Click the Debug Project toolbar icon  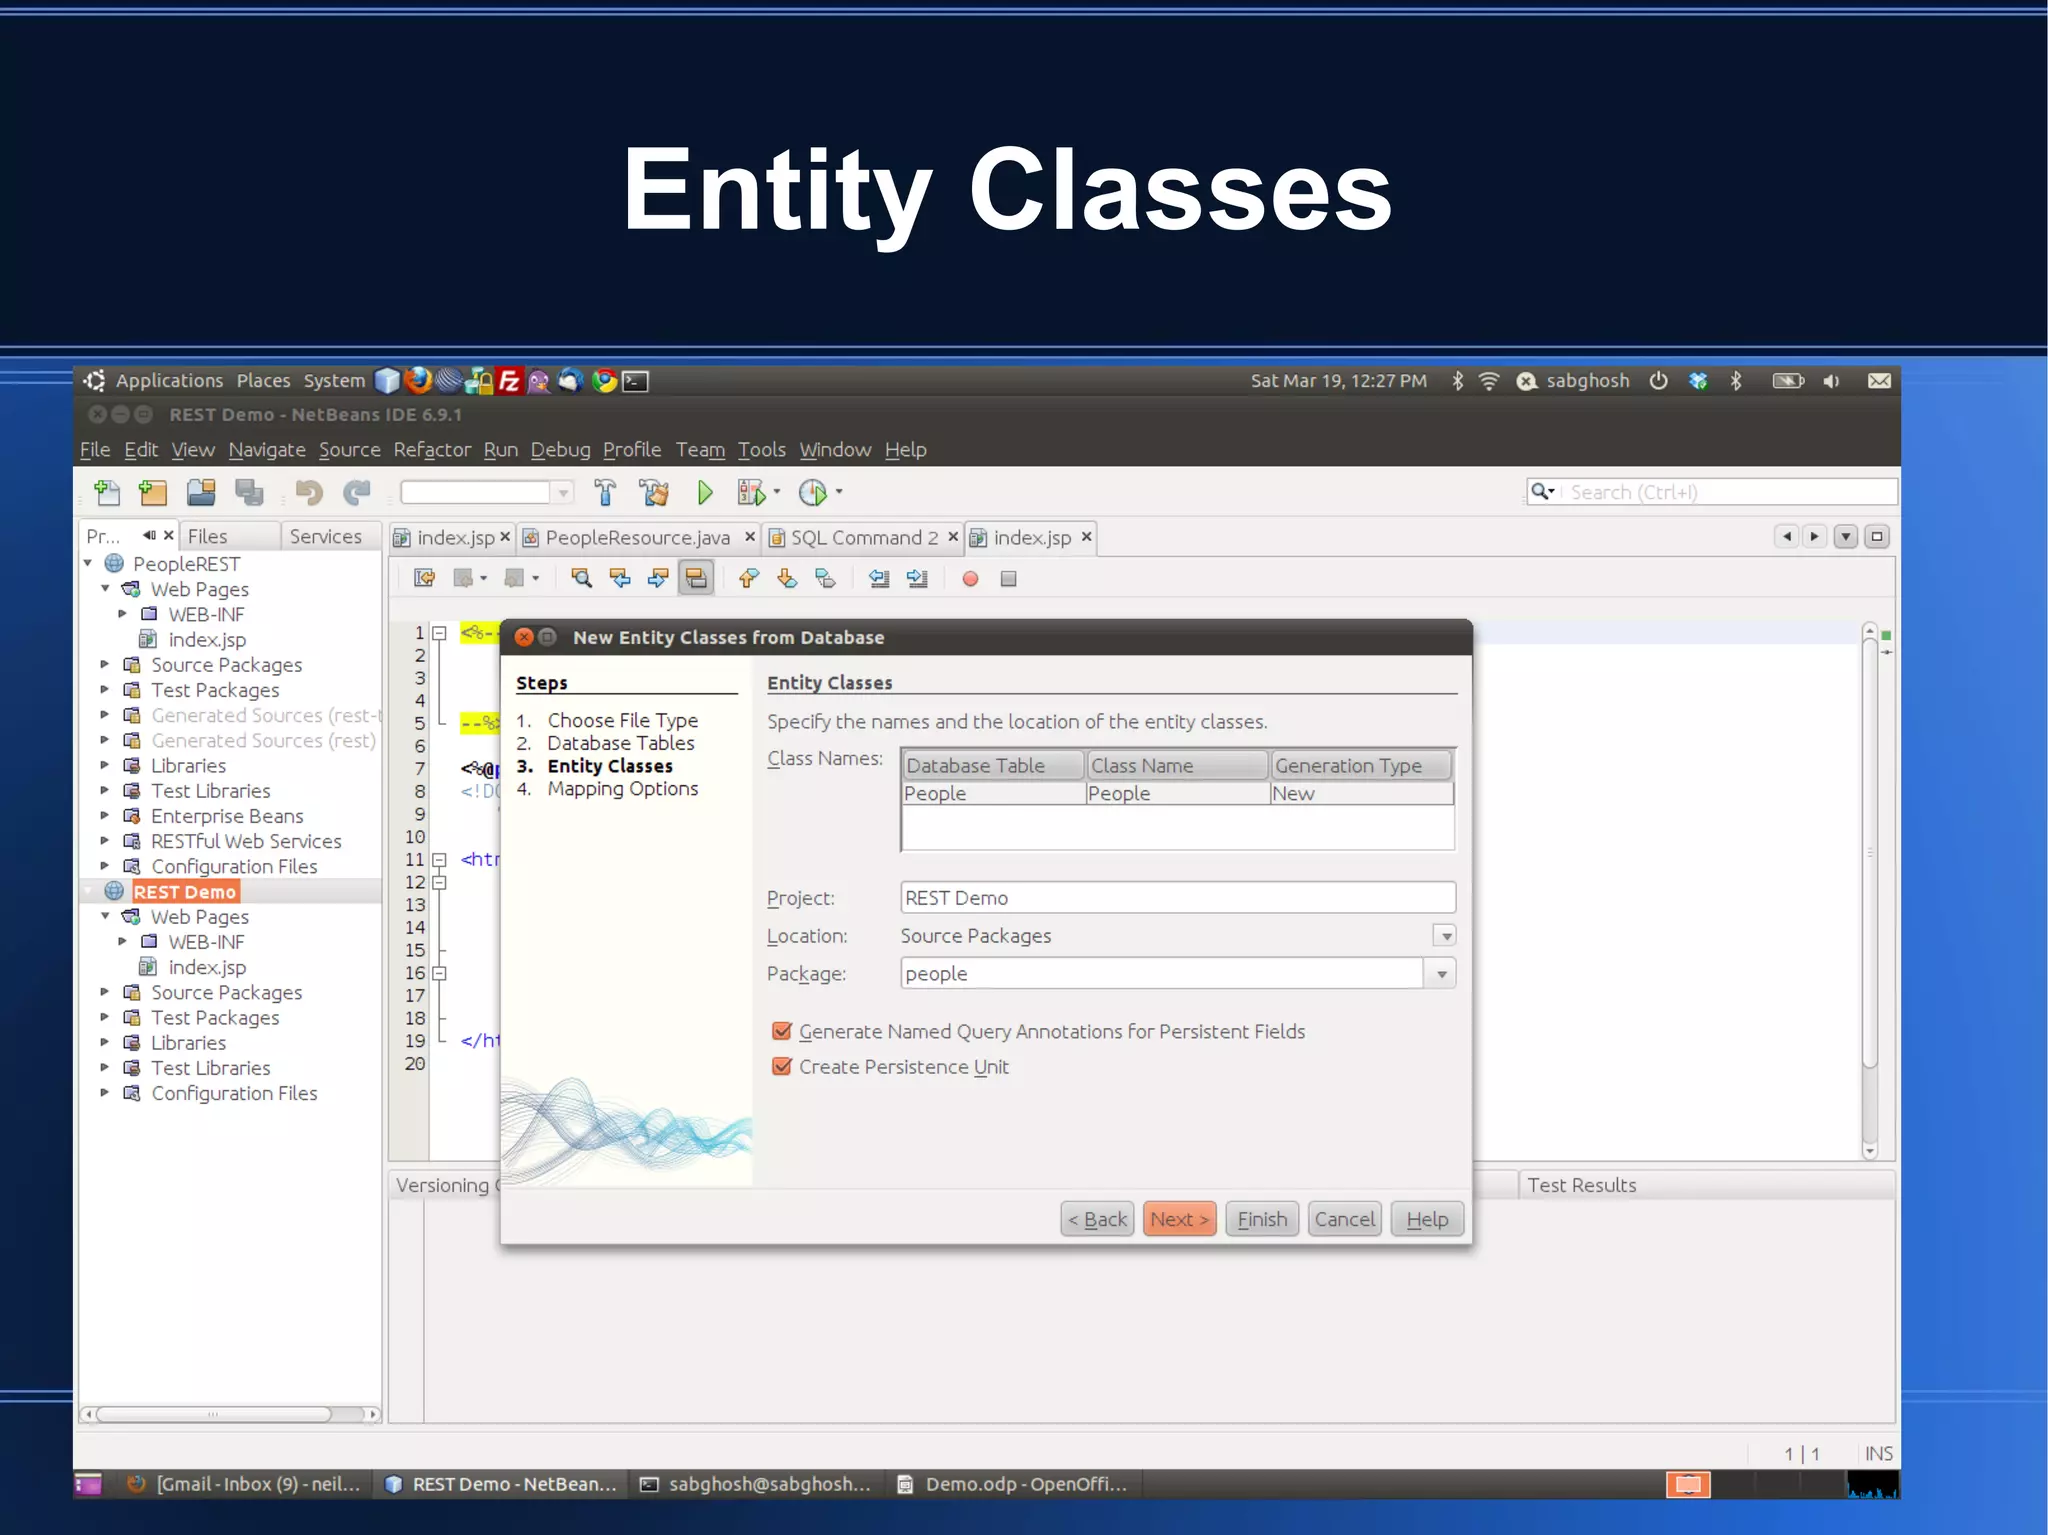click(751, 492)
